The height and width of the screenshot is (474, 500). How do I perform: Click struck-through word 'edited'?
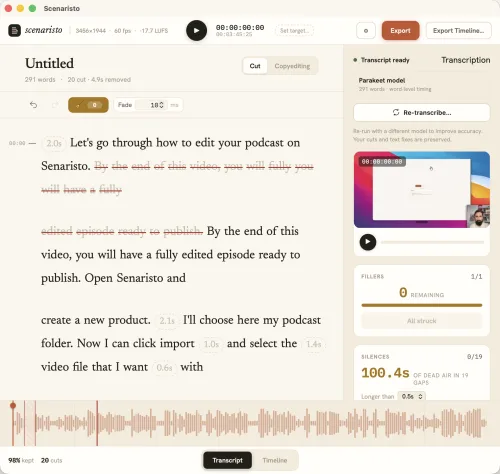pos(57,231)
